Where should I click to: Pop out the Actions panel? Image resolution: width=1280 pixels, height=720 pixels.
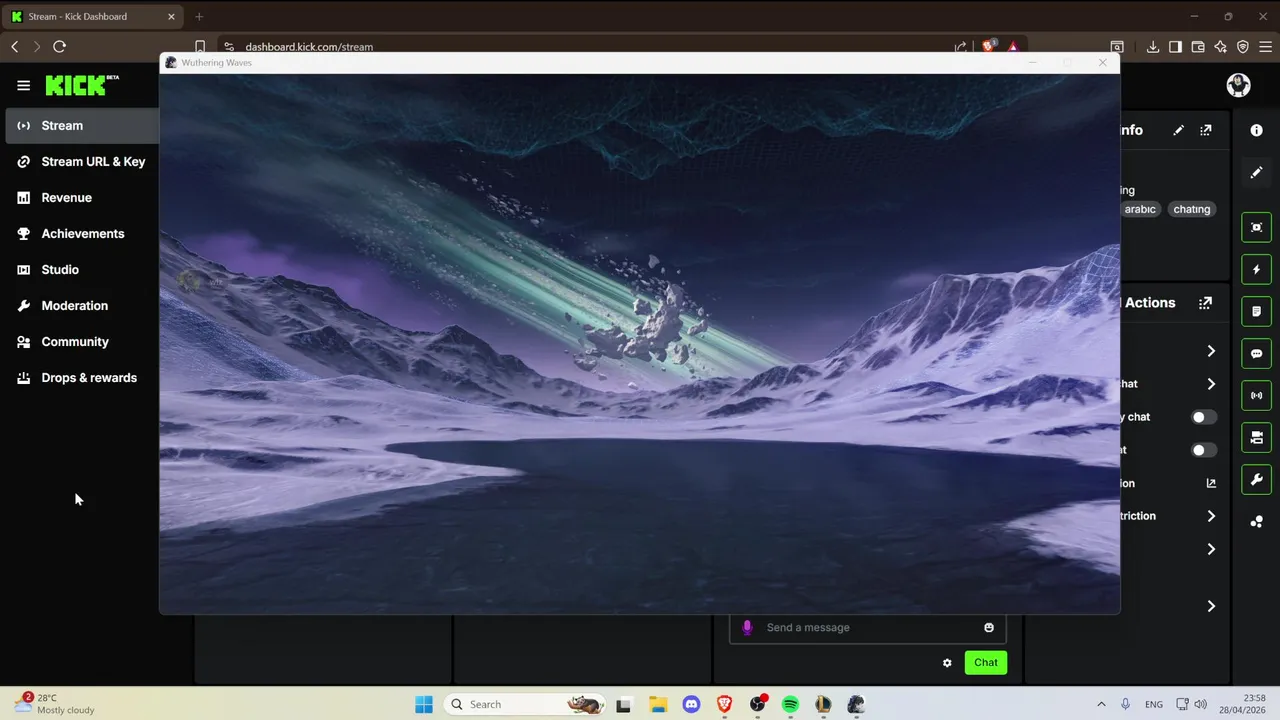(x=1206, y=303)
